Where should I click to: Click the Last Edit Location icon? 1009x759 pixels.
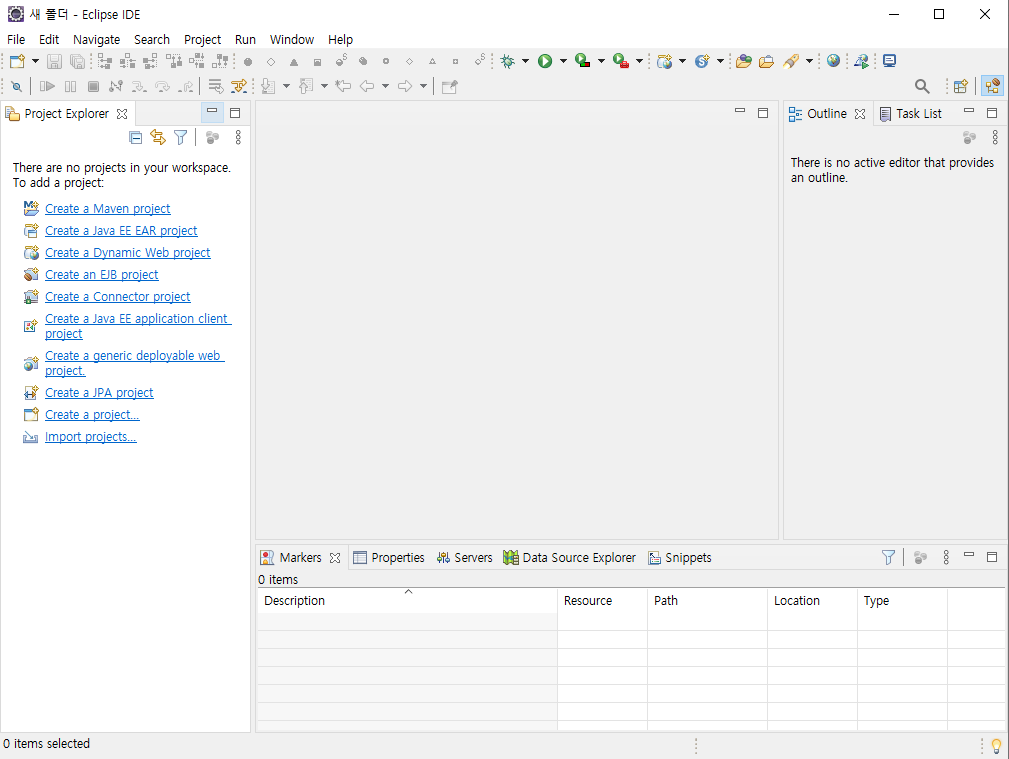pyautogui.click(x=343, y=86)
